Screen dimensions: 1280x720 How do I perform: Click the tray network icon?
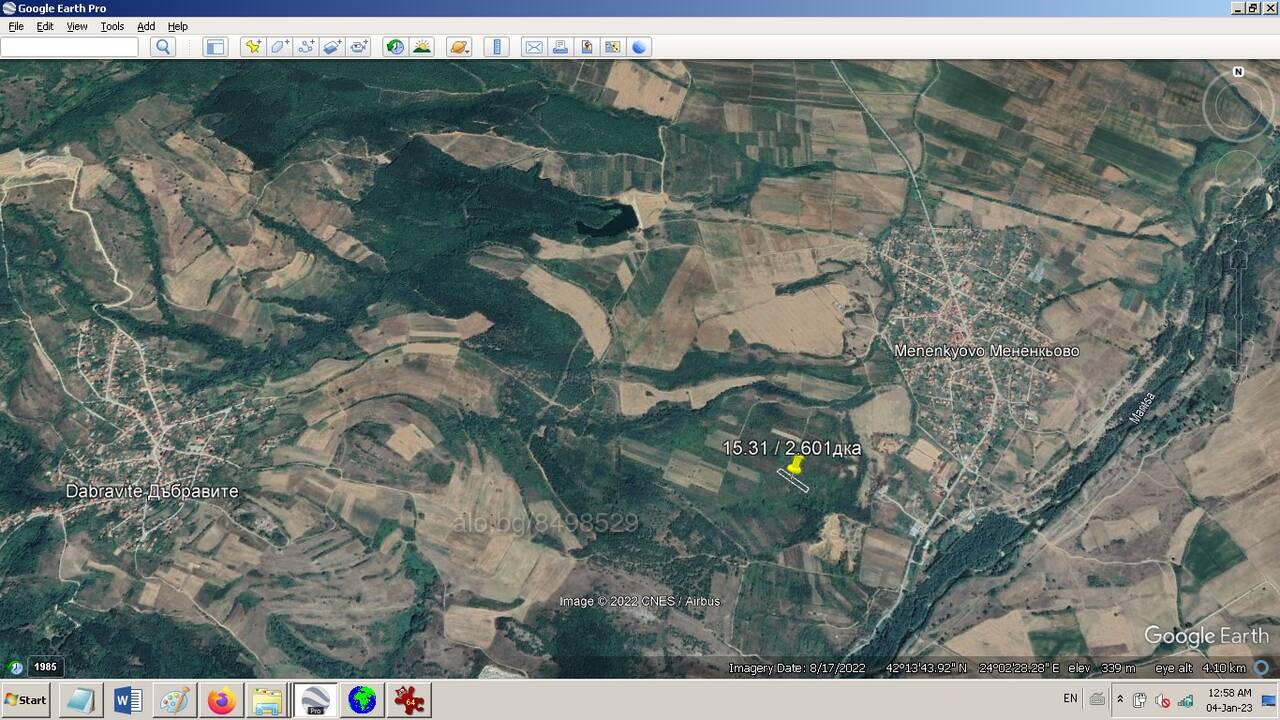pos(1185,700)
